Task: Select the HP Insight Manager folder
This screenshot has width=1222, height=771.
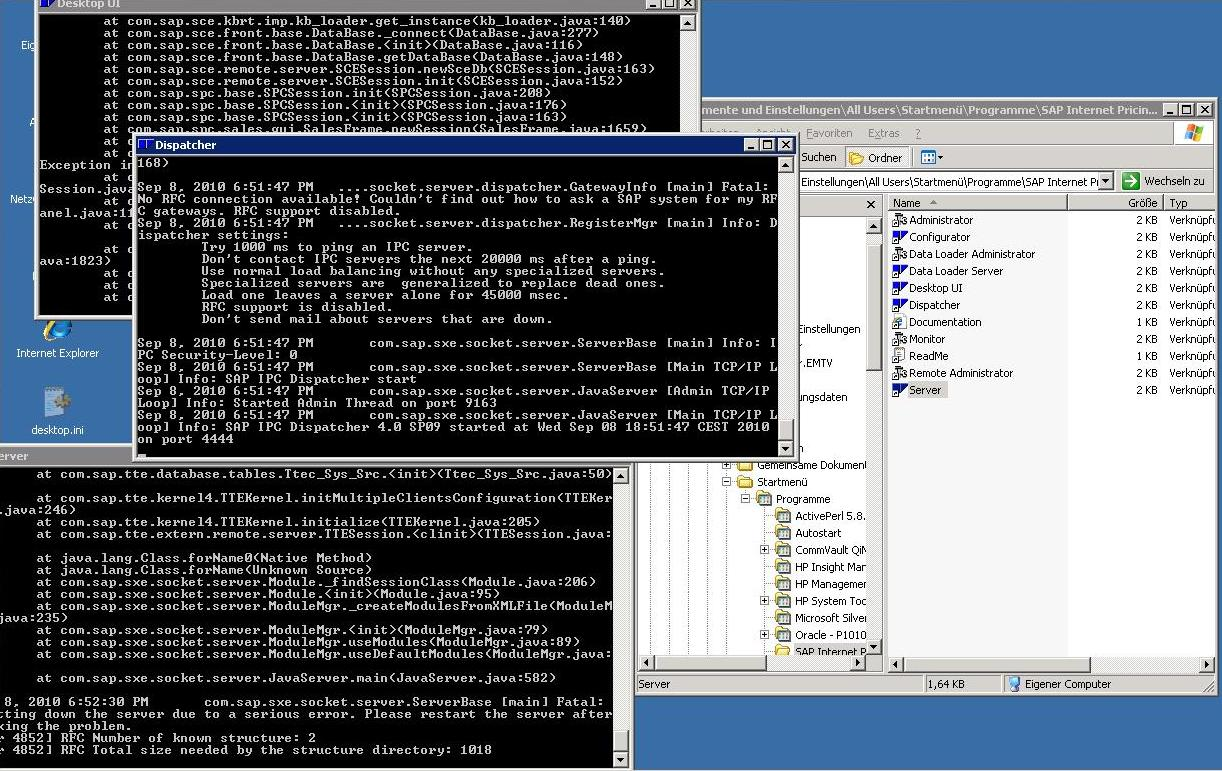Action: pos(821,567)
